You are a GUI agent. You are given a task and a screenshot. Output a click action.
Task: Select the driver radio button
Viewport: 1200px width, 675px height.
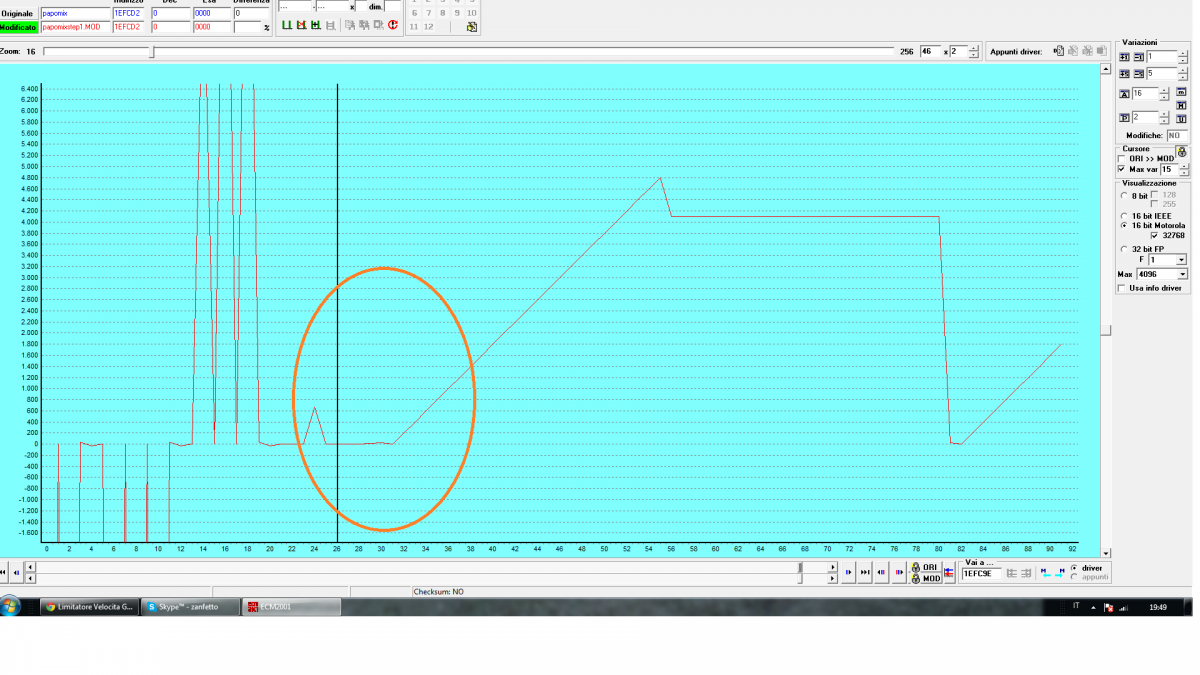1074,568
